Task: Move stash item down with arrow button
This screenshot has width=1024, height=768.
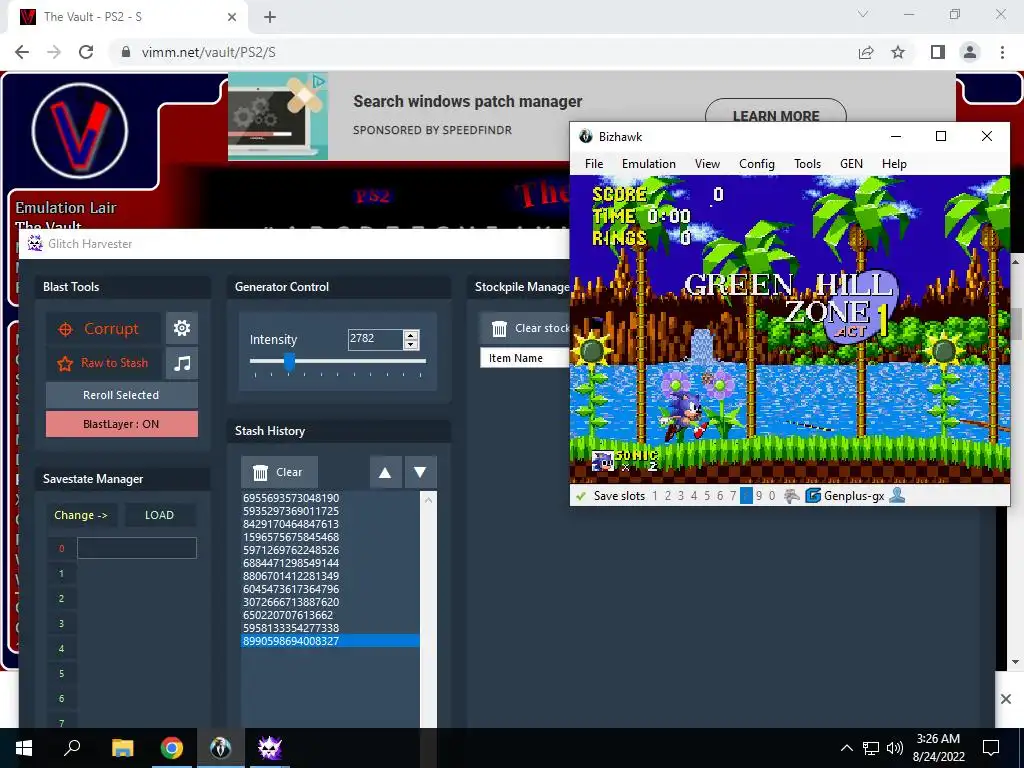Action: point(421,472)
